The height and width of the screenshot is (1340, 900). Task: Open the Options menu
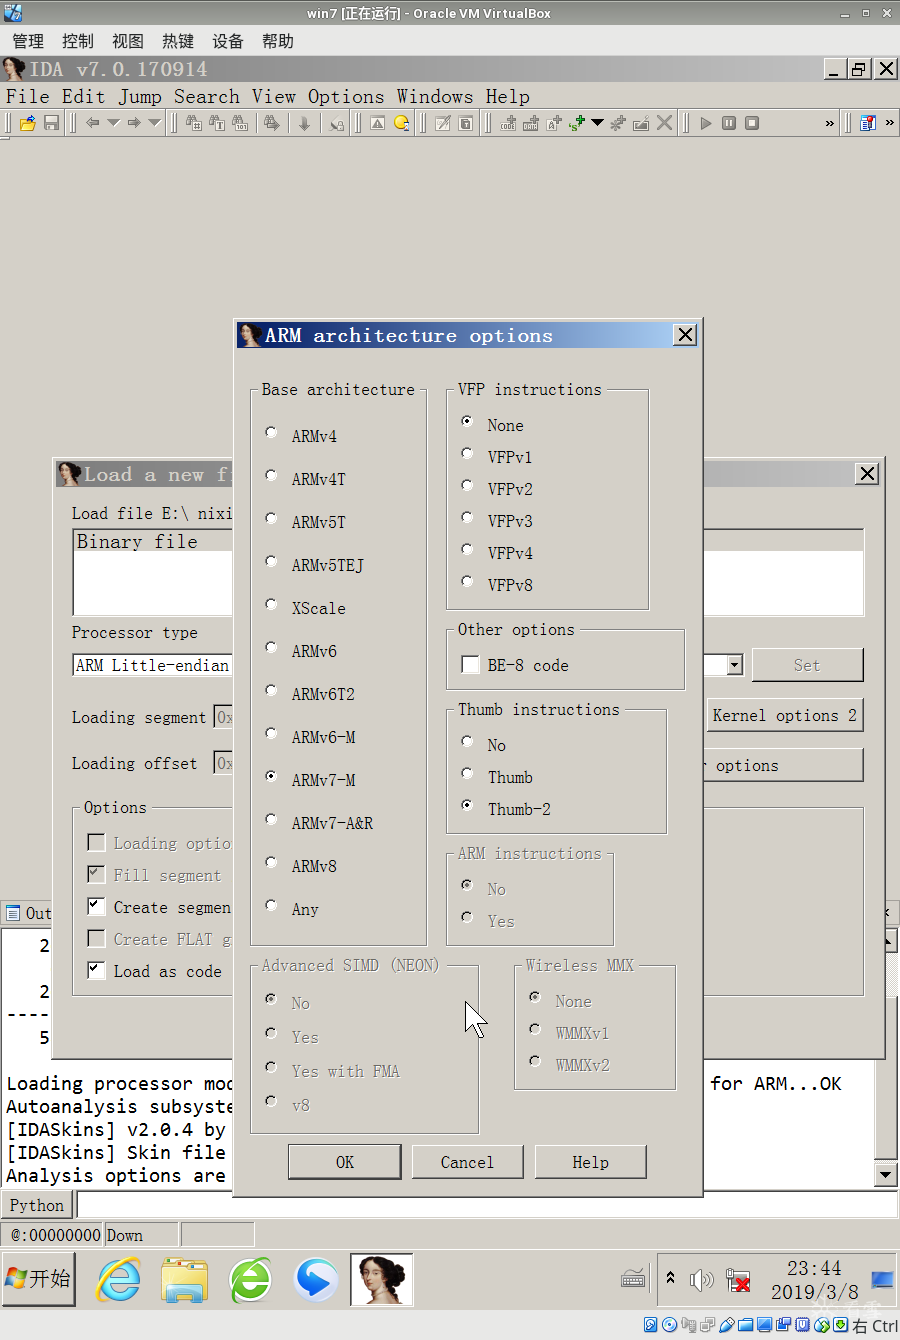[x=346, y=97]
